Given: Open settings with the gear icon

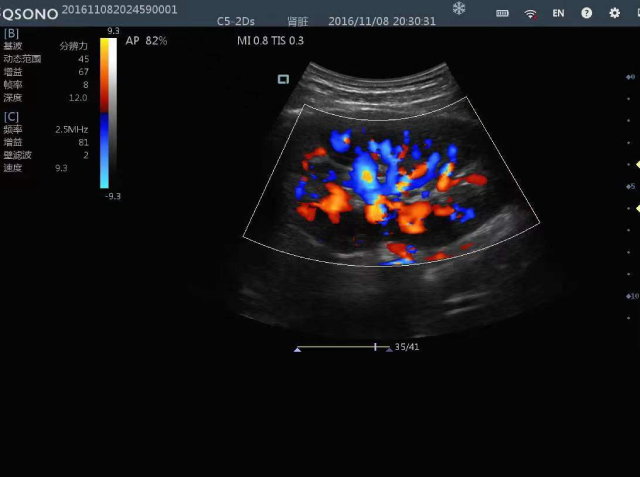Looking at the screenshot, I should [614, 13].
